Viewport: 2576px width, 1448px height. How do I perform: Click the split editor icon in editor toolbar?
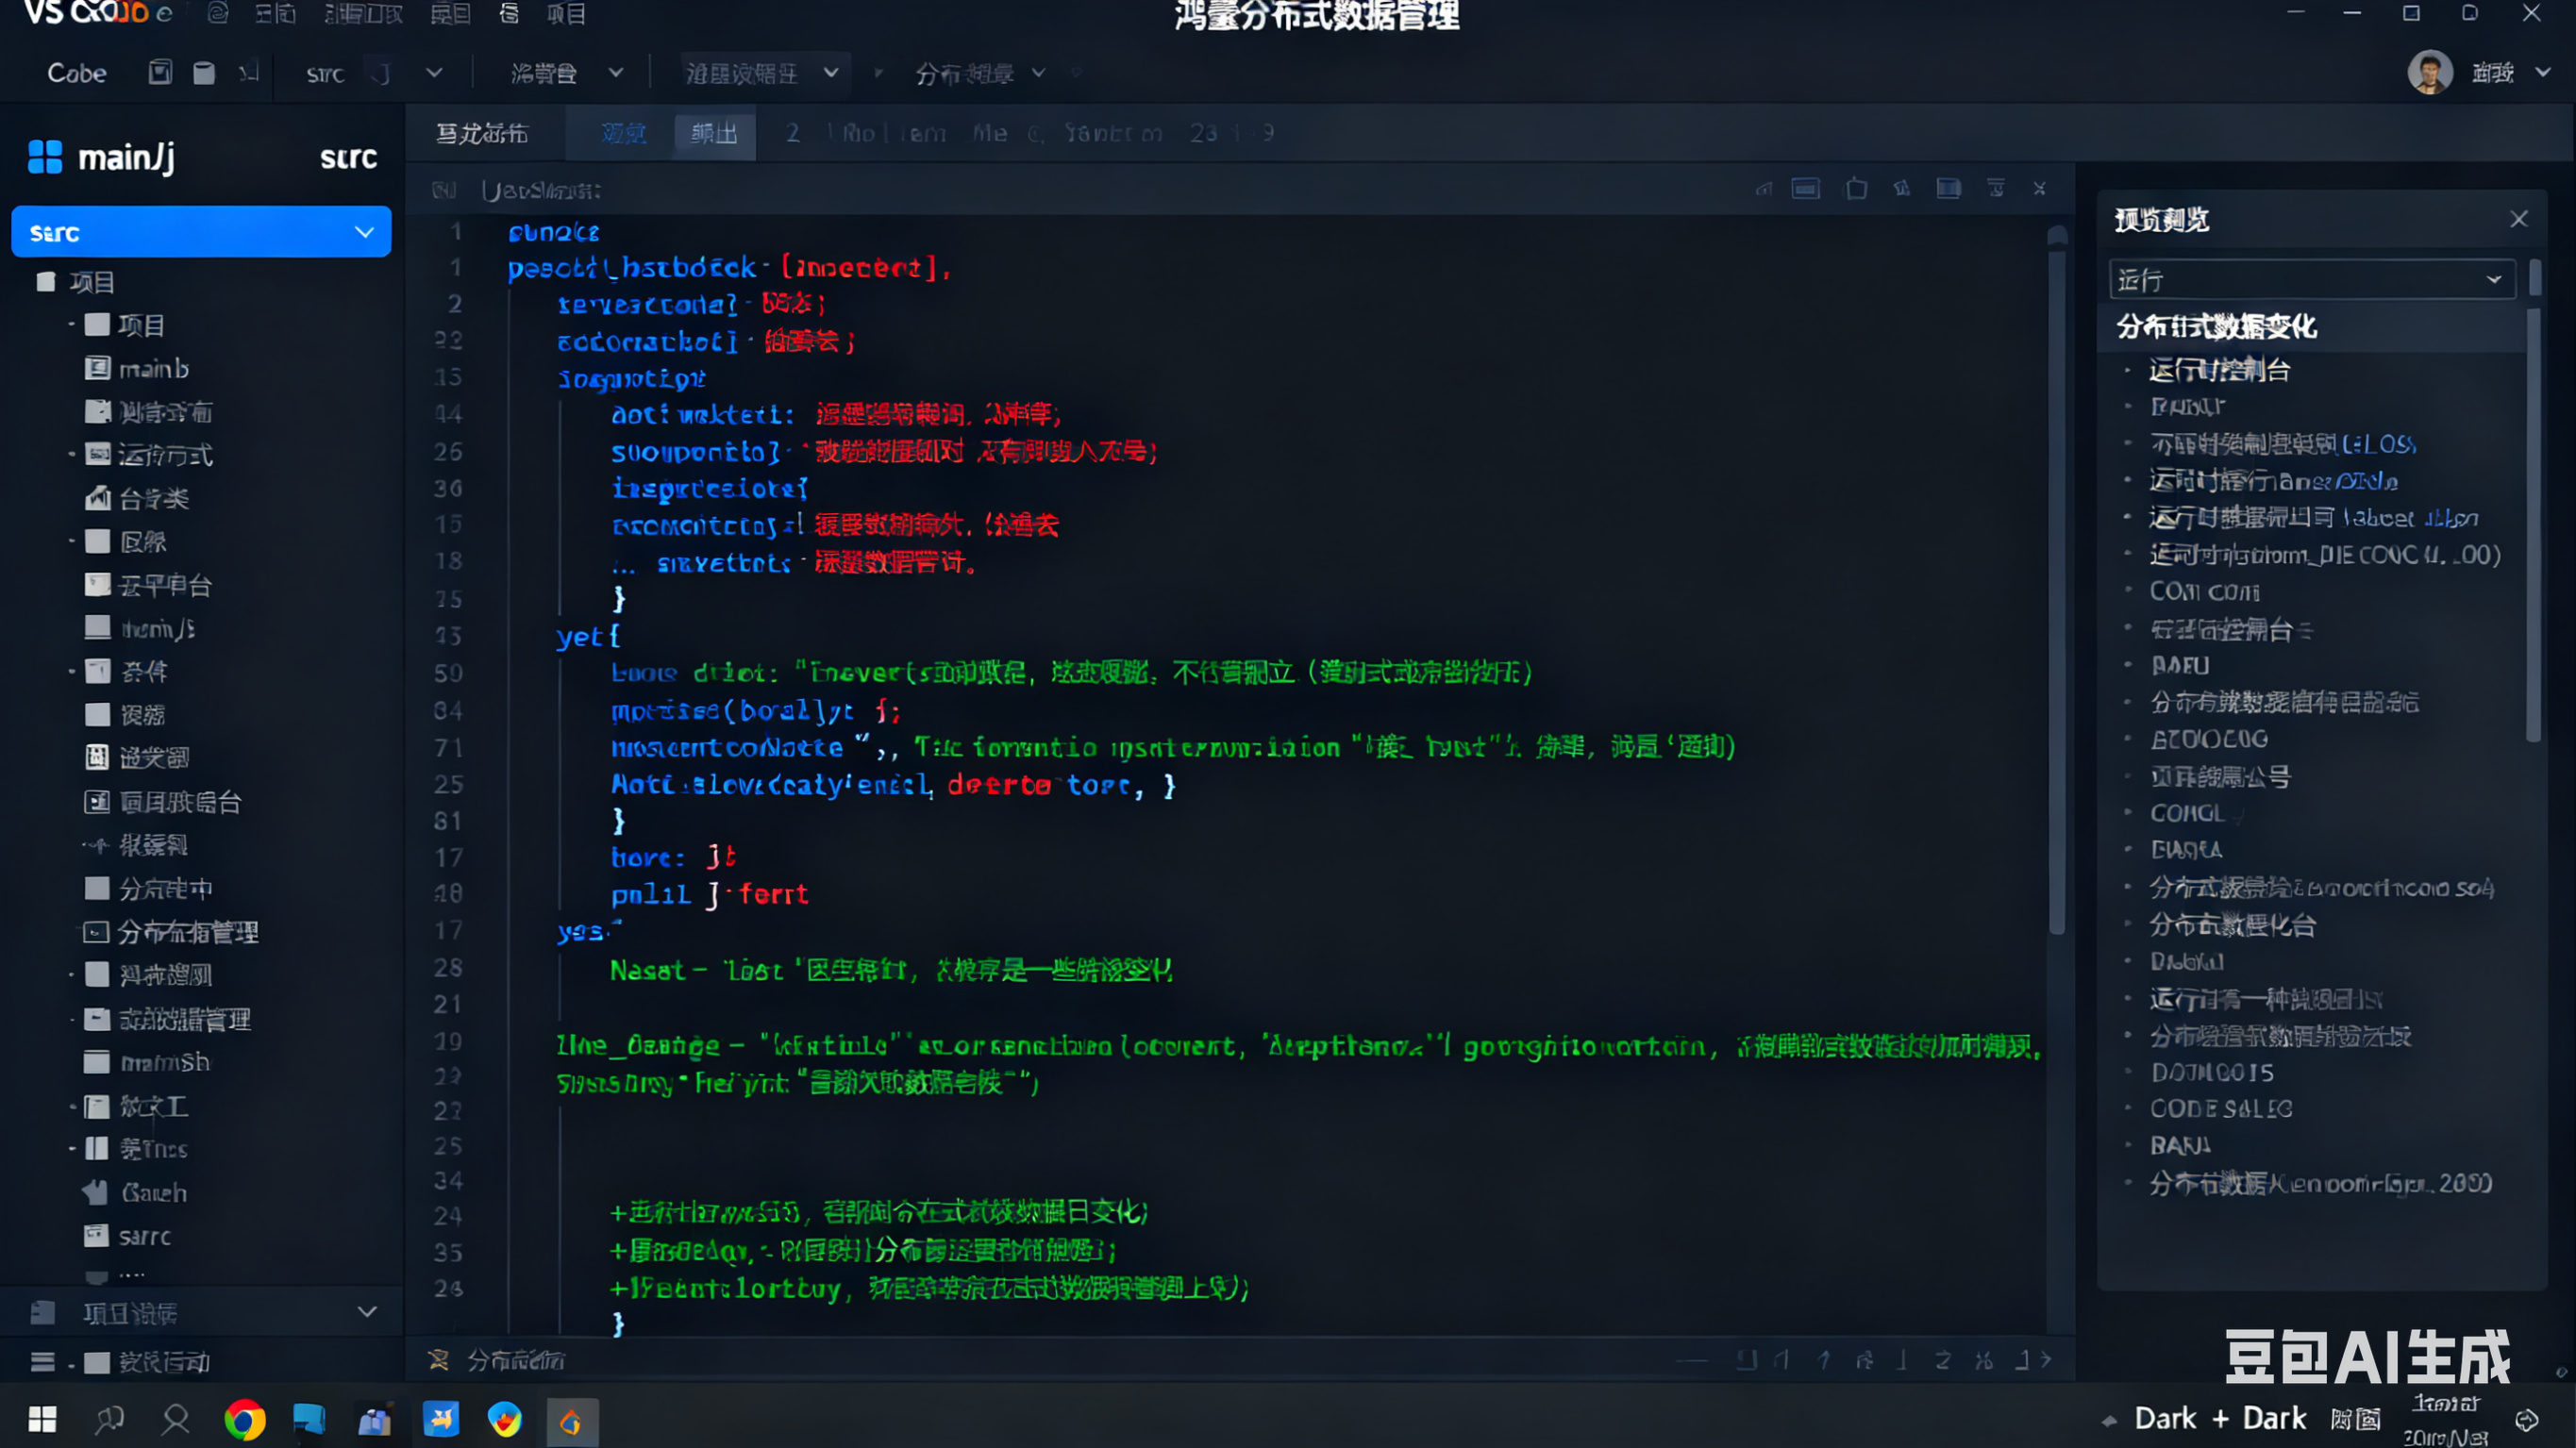point(1948,189)
